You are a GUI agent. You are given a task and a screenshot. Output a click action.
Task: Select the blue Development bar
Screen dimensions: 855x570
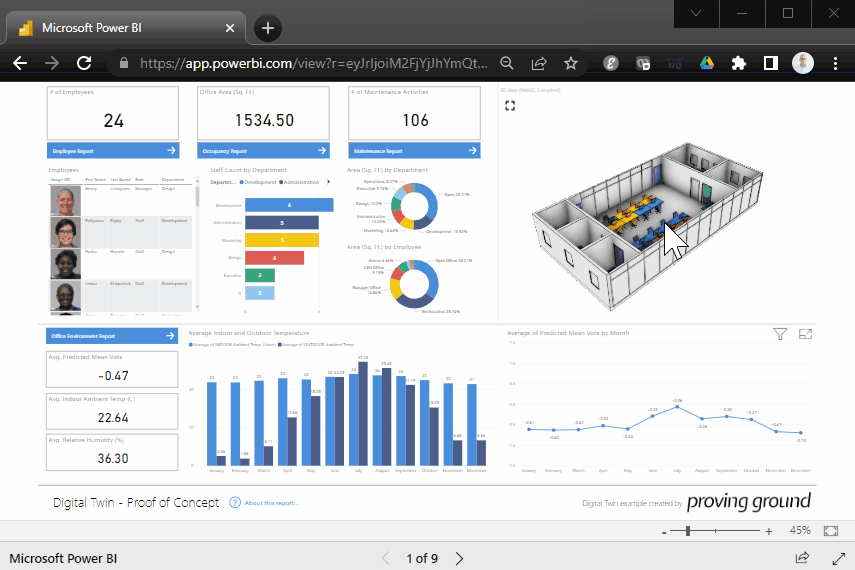[x=289, y=205]
